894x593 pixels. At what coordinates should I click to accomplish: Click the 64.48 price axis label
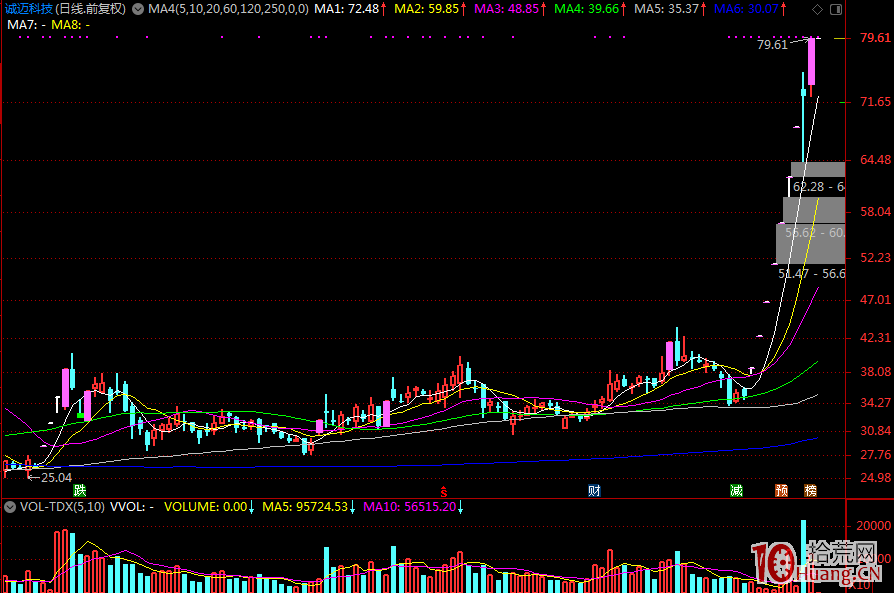[875, 160]
